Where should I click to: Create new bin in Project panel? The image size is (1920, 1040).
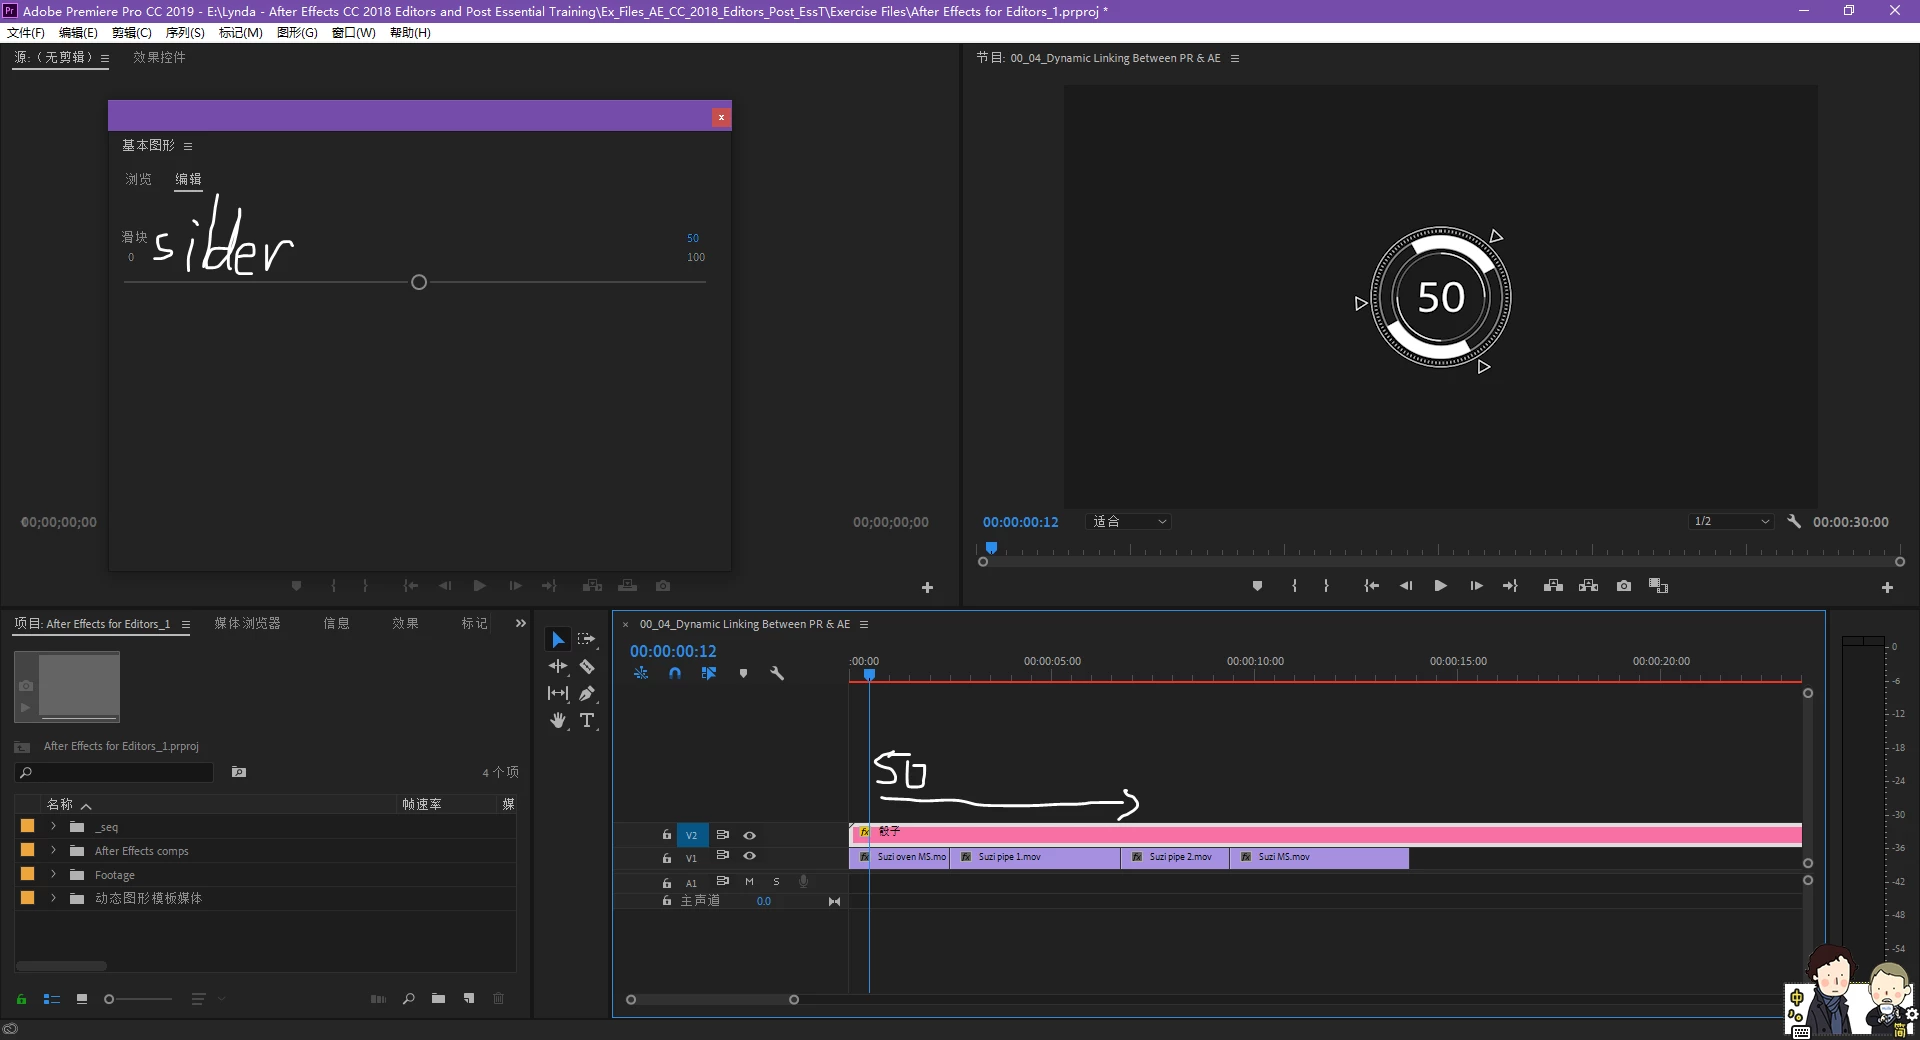[438, 998]
